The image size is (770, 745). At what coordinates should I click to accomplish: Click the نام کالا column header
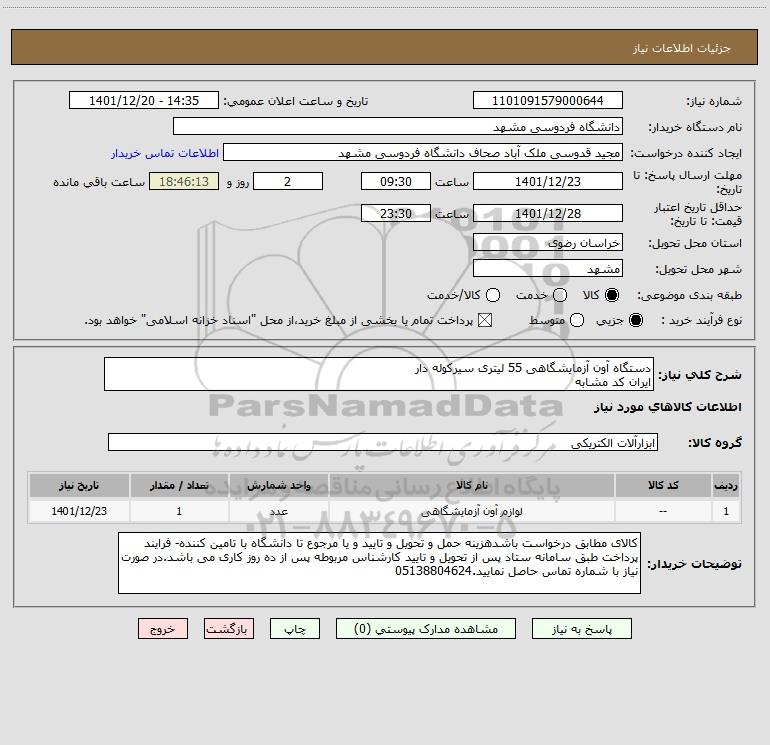471,485
